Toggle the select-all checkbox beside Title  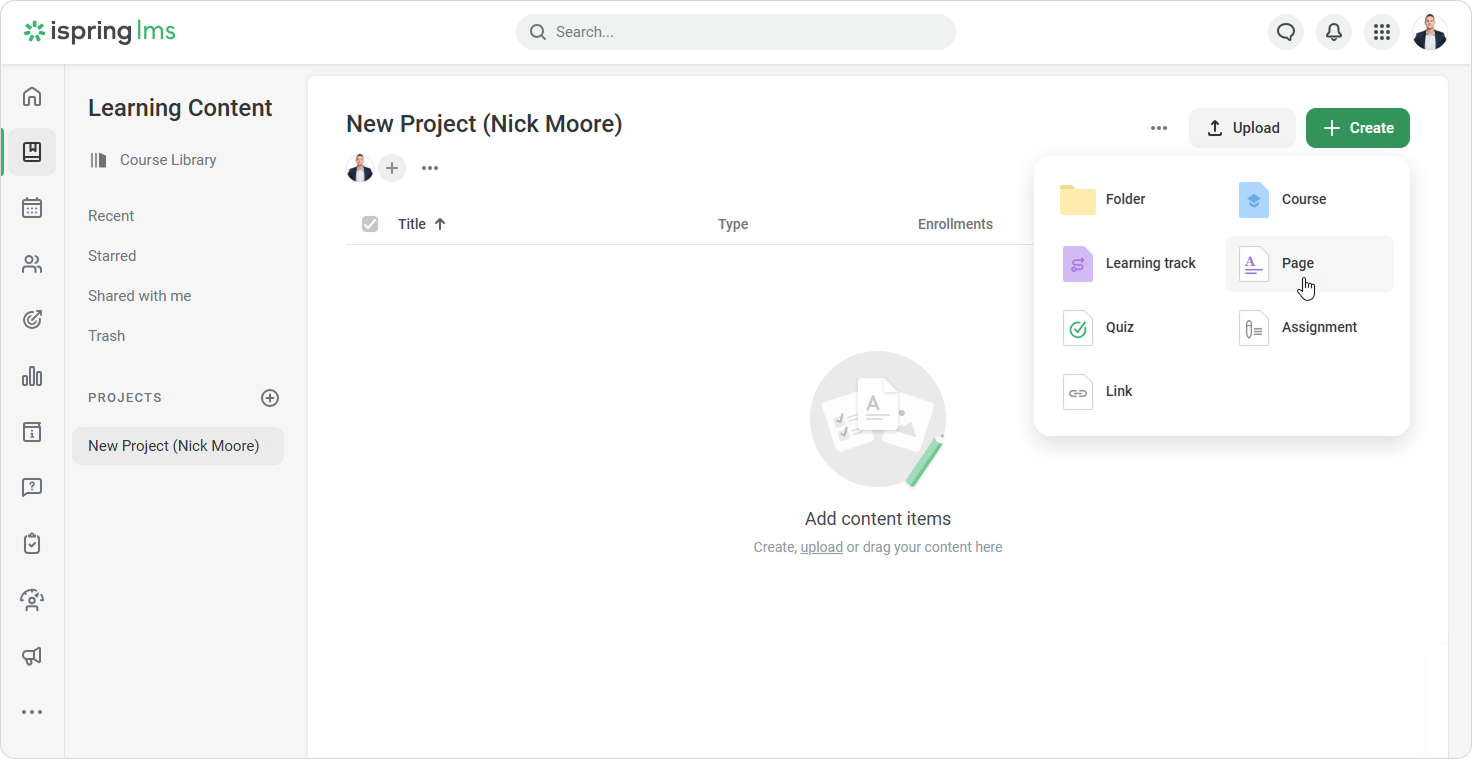[x=370, y=224]
